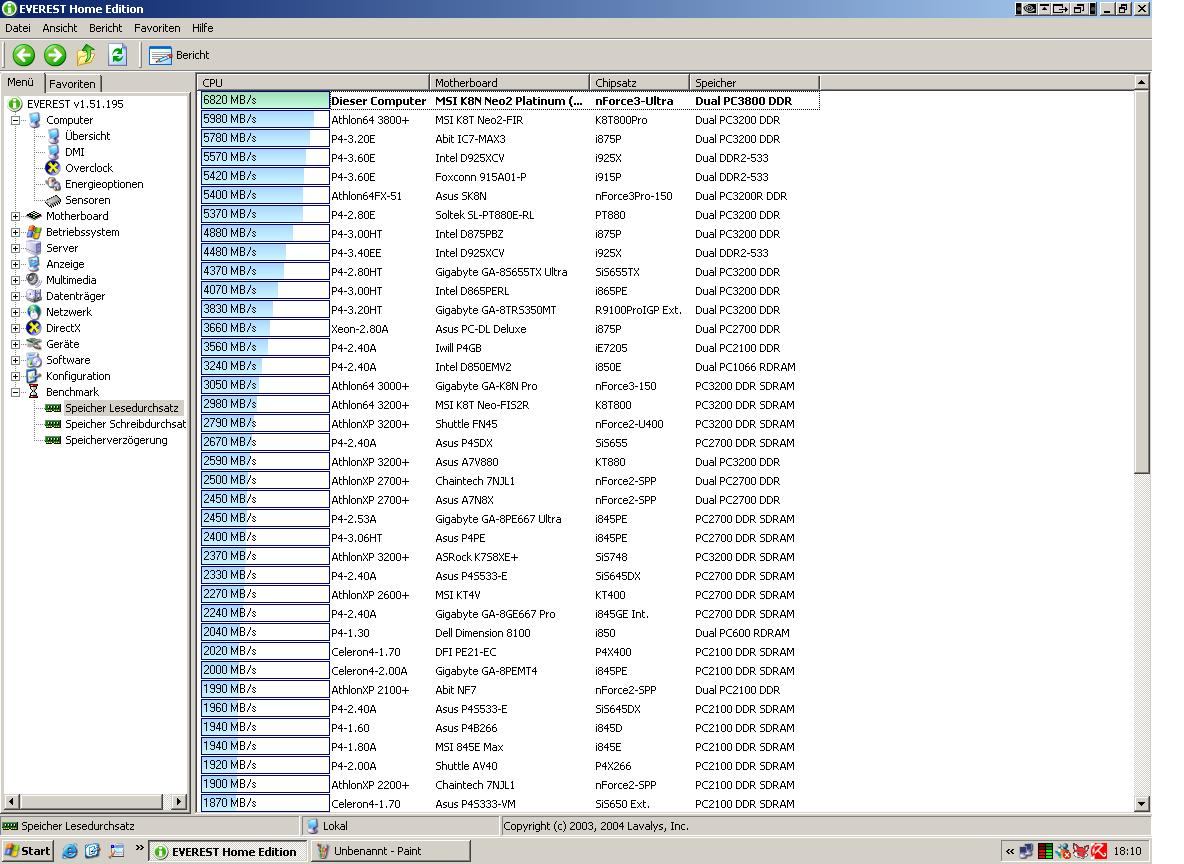Expand hidden tray icons chevron

tap(1010, 851)
